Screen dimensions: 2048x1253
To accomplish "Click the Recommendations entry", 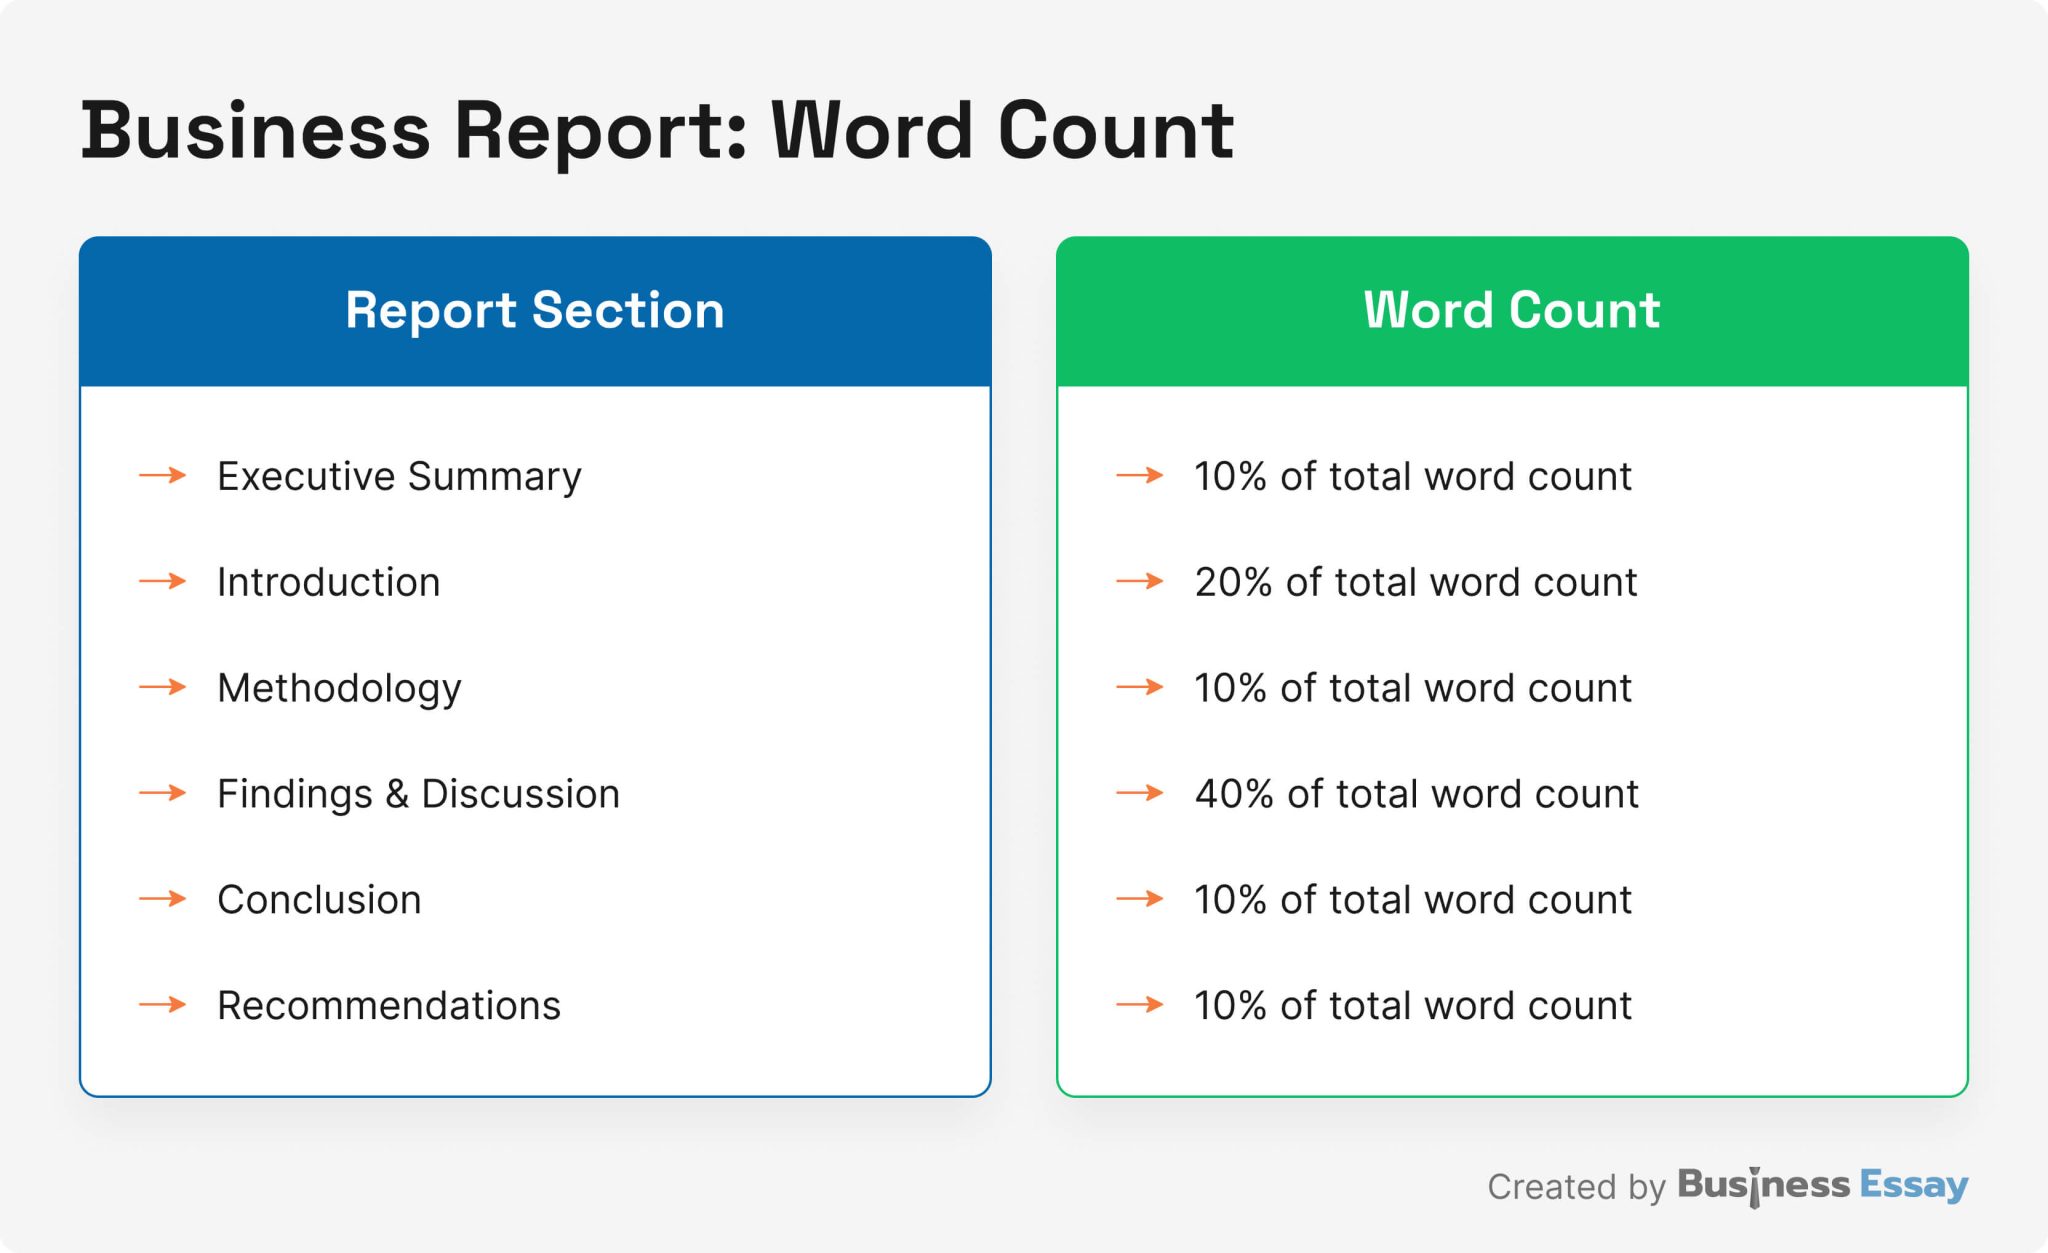I will coord(389,1007).
